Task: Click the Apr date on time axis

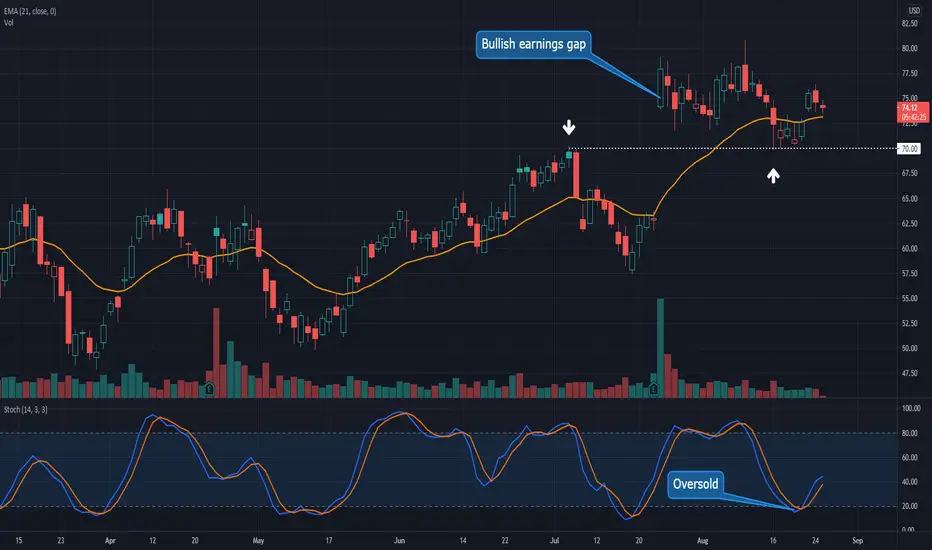Action: click(x=110, y=540)
